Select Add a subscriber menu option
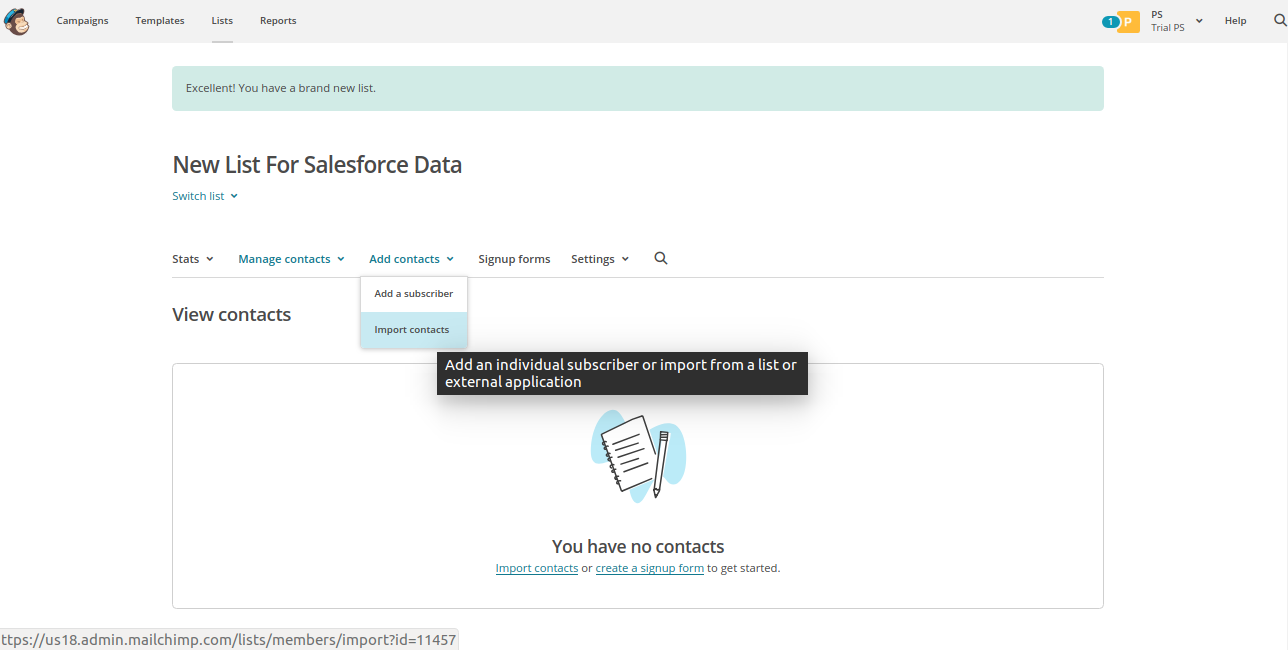1288x650 pixels. 413,294
